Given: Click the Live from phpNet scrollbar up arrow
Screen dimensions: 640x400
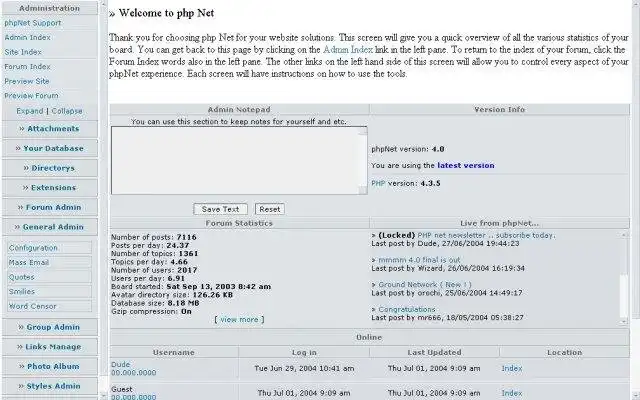Looking at the screenshot, I should tap(624, 235).
